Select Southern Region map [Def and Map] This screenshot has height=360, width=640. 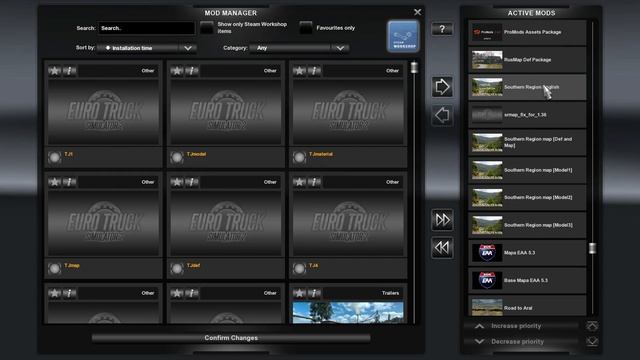tap(527, 142)
